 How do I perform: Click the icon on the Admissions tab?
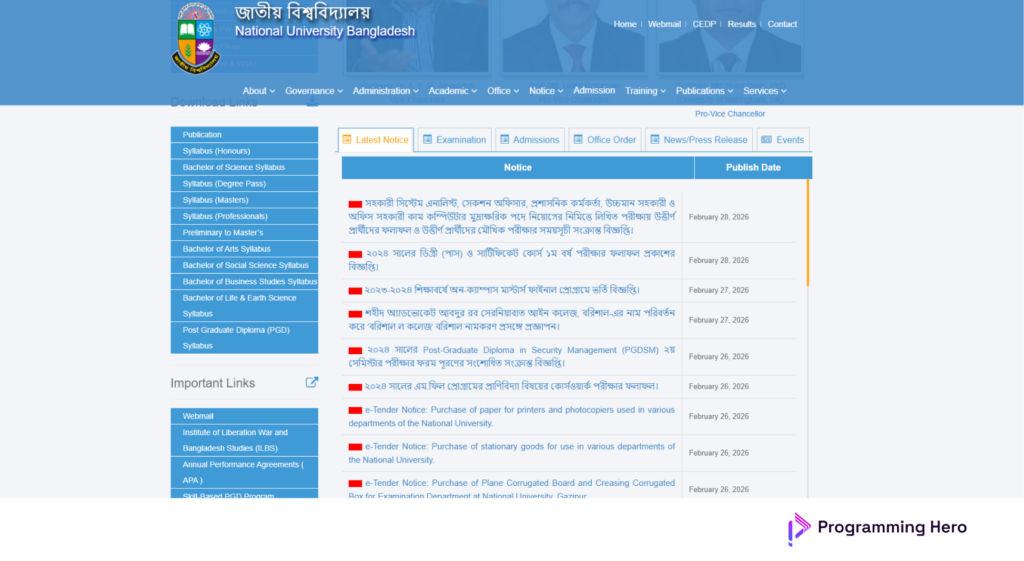(504, 139)
